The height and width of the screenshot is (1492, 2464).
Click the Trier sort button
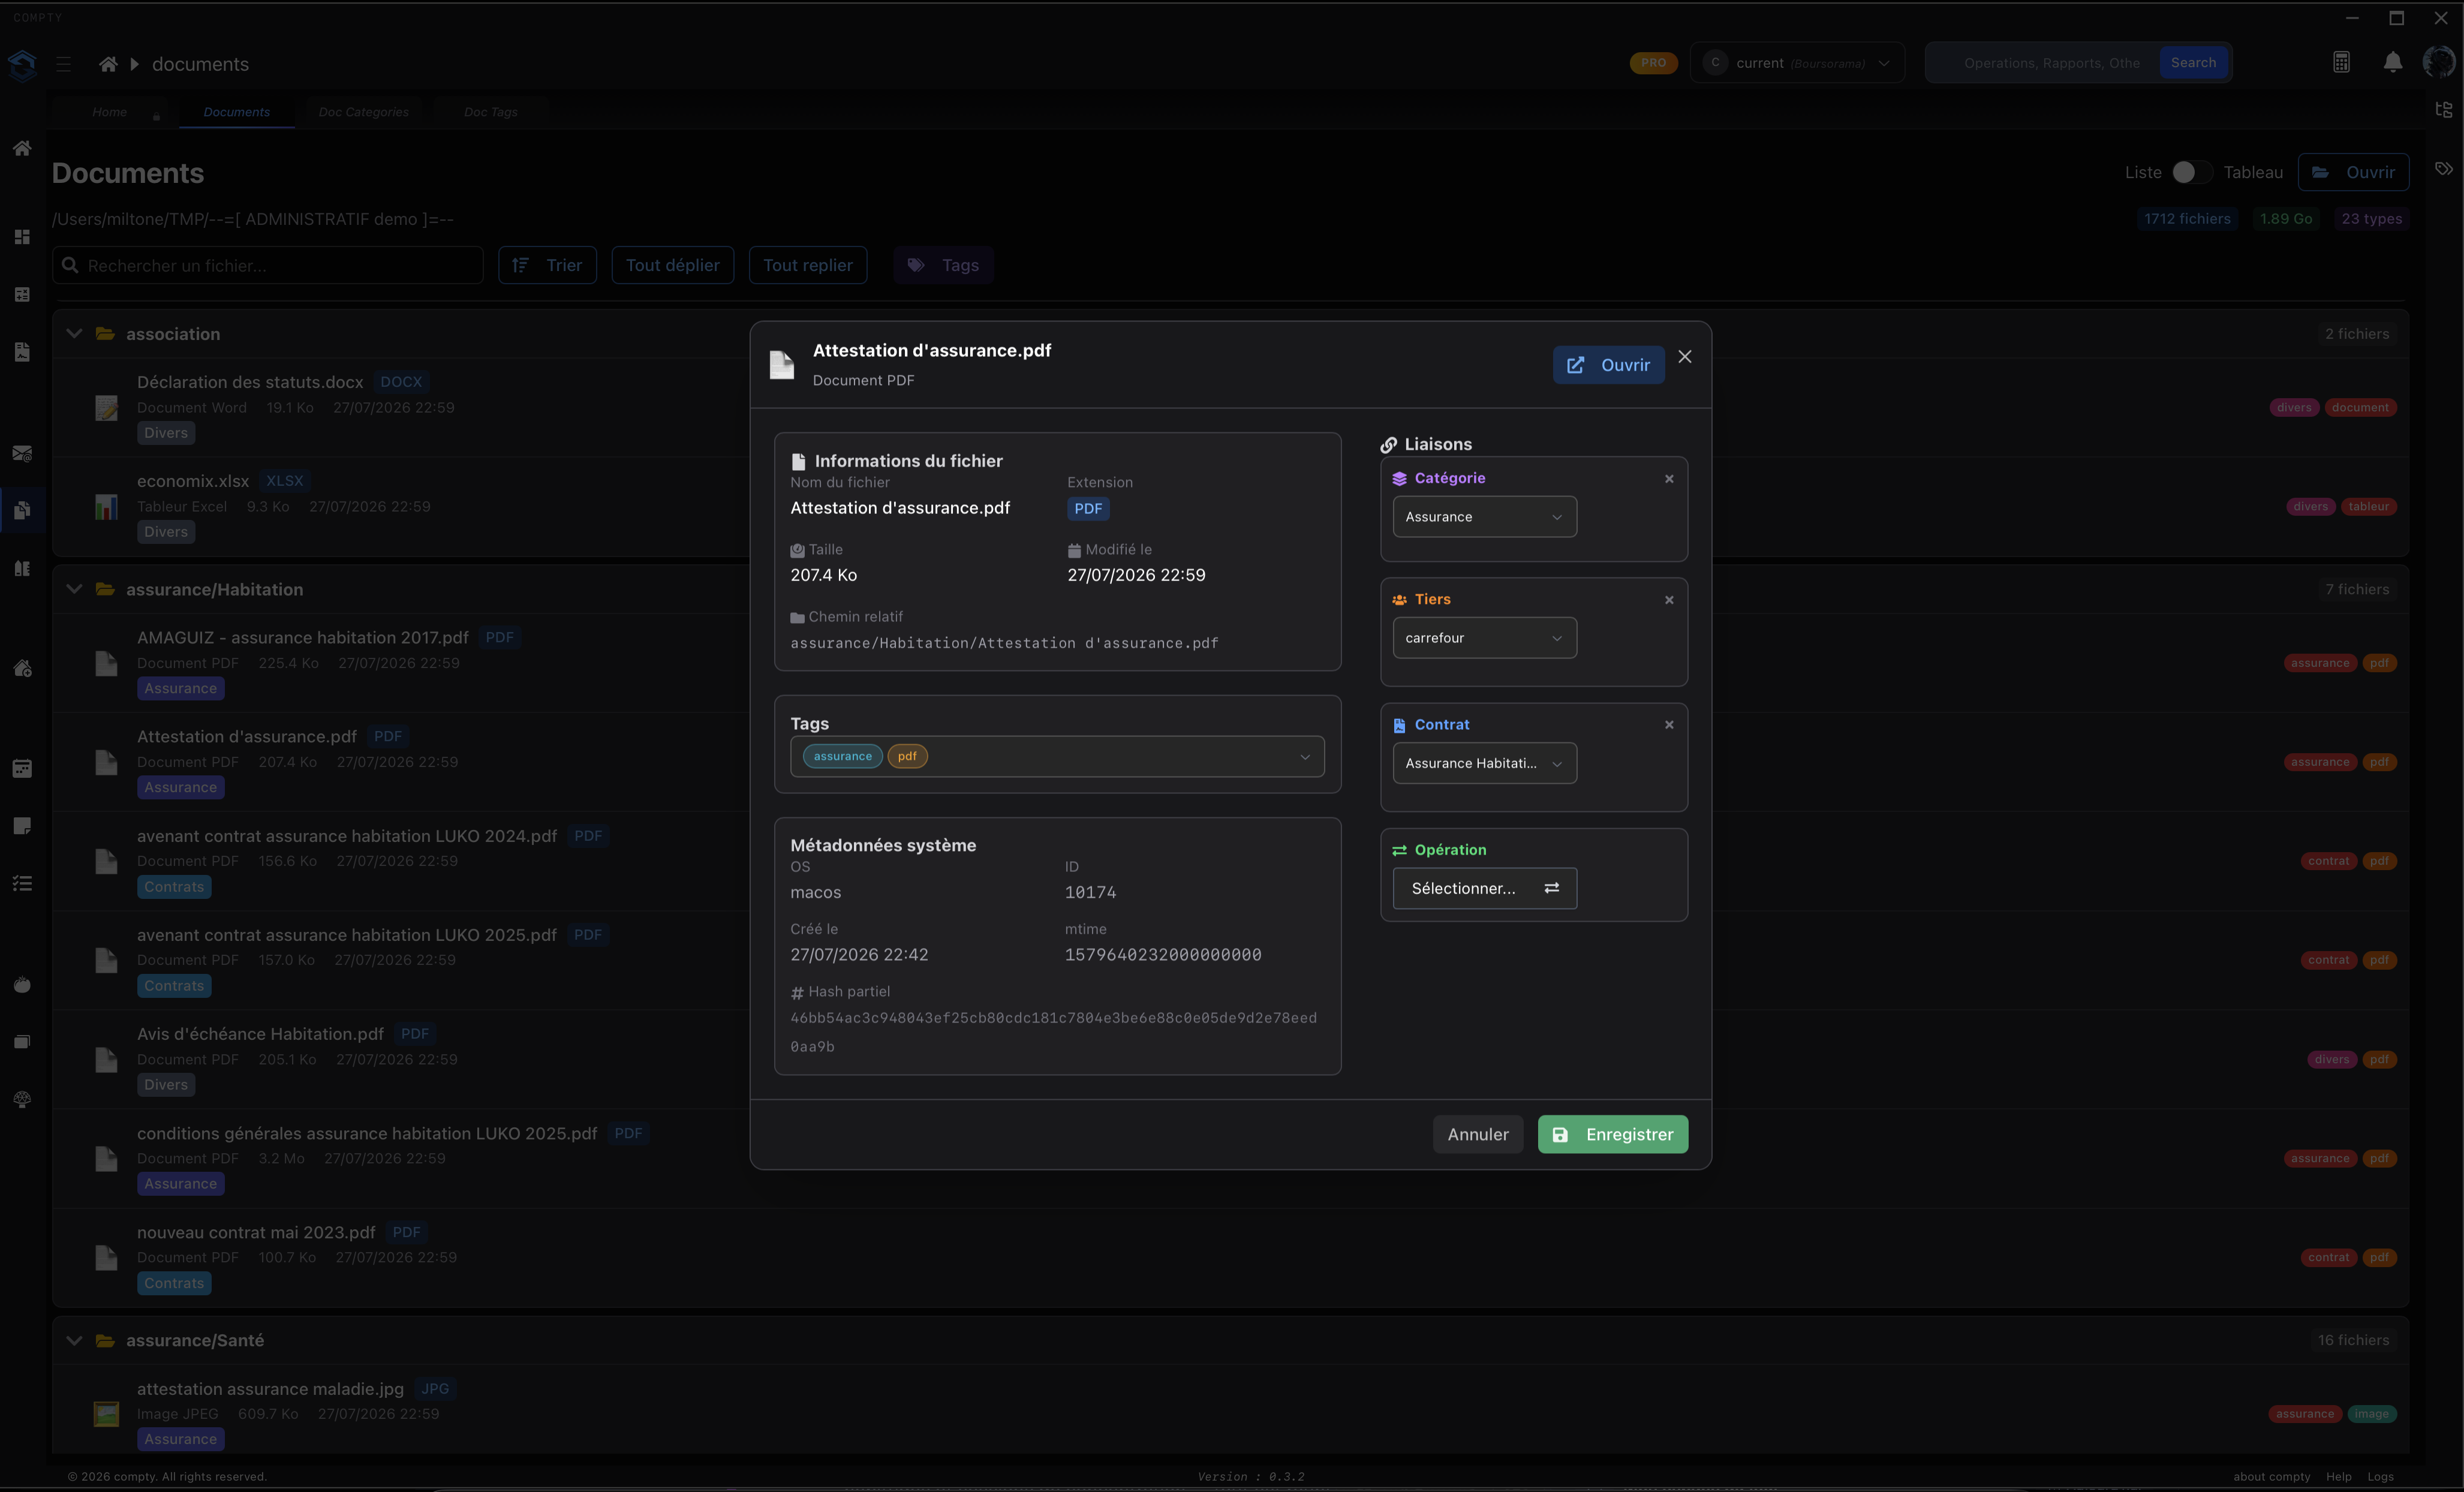pyautogui.click(x=547, y=266)
